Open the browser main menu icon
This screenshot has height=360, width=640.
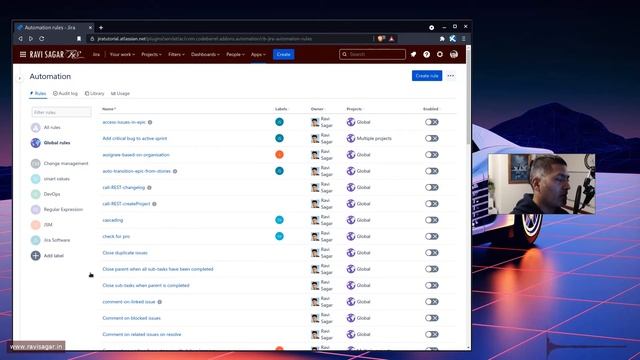pos(463,39)
